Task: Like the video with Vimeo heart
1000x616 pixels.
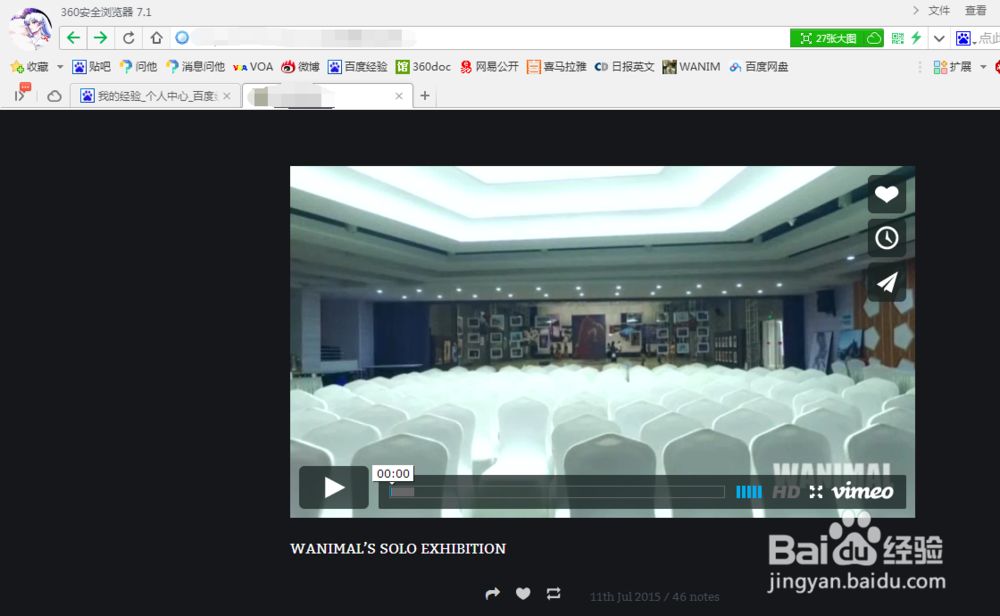Action: (886, 194)
